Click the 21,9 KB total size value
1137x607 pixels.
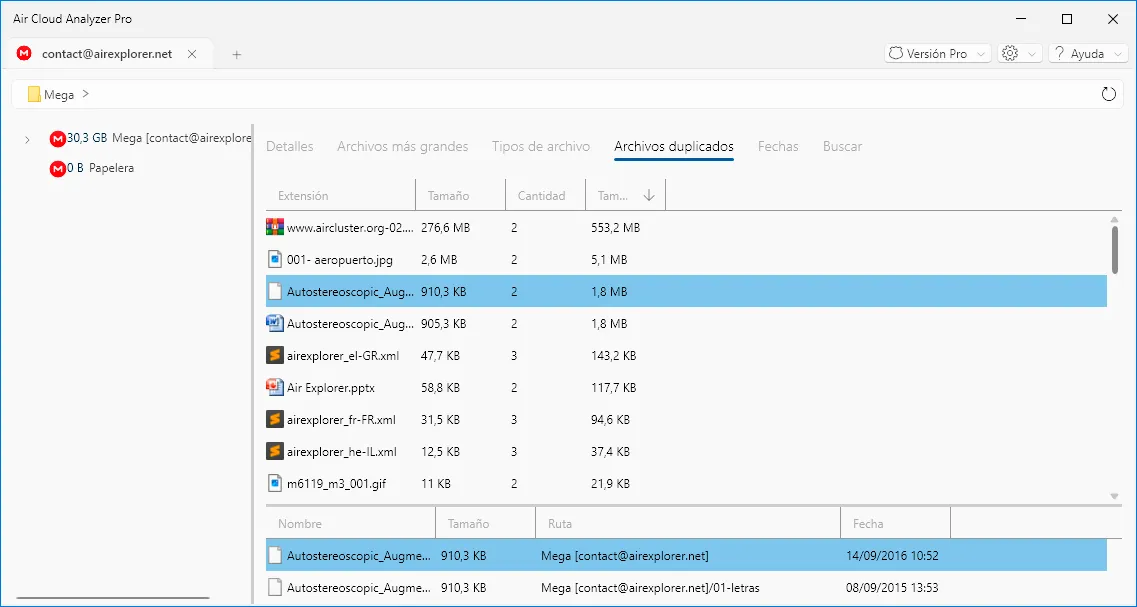[611, 483]
